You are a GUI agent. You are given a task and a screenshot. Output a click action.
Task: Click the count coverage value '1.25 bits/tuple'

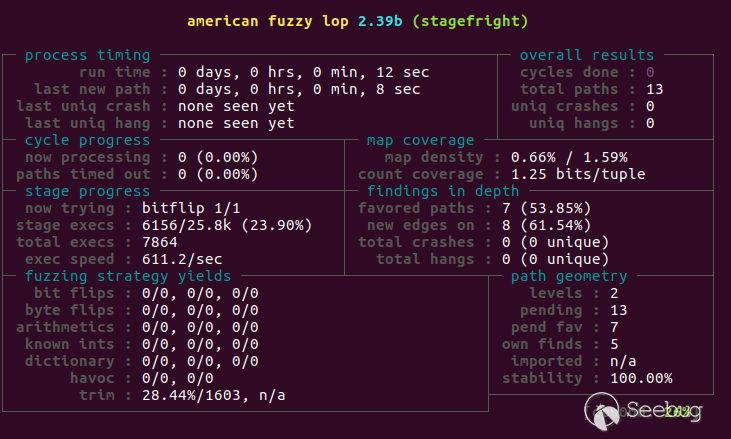pos(578,174)
